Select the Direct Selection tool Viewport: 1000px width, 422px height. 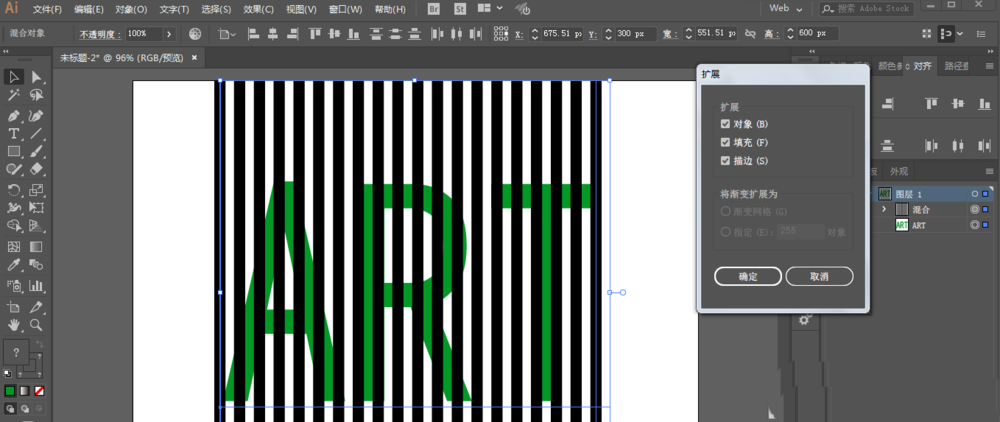coord(36,77)
